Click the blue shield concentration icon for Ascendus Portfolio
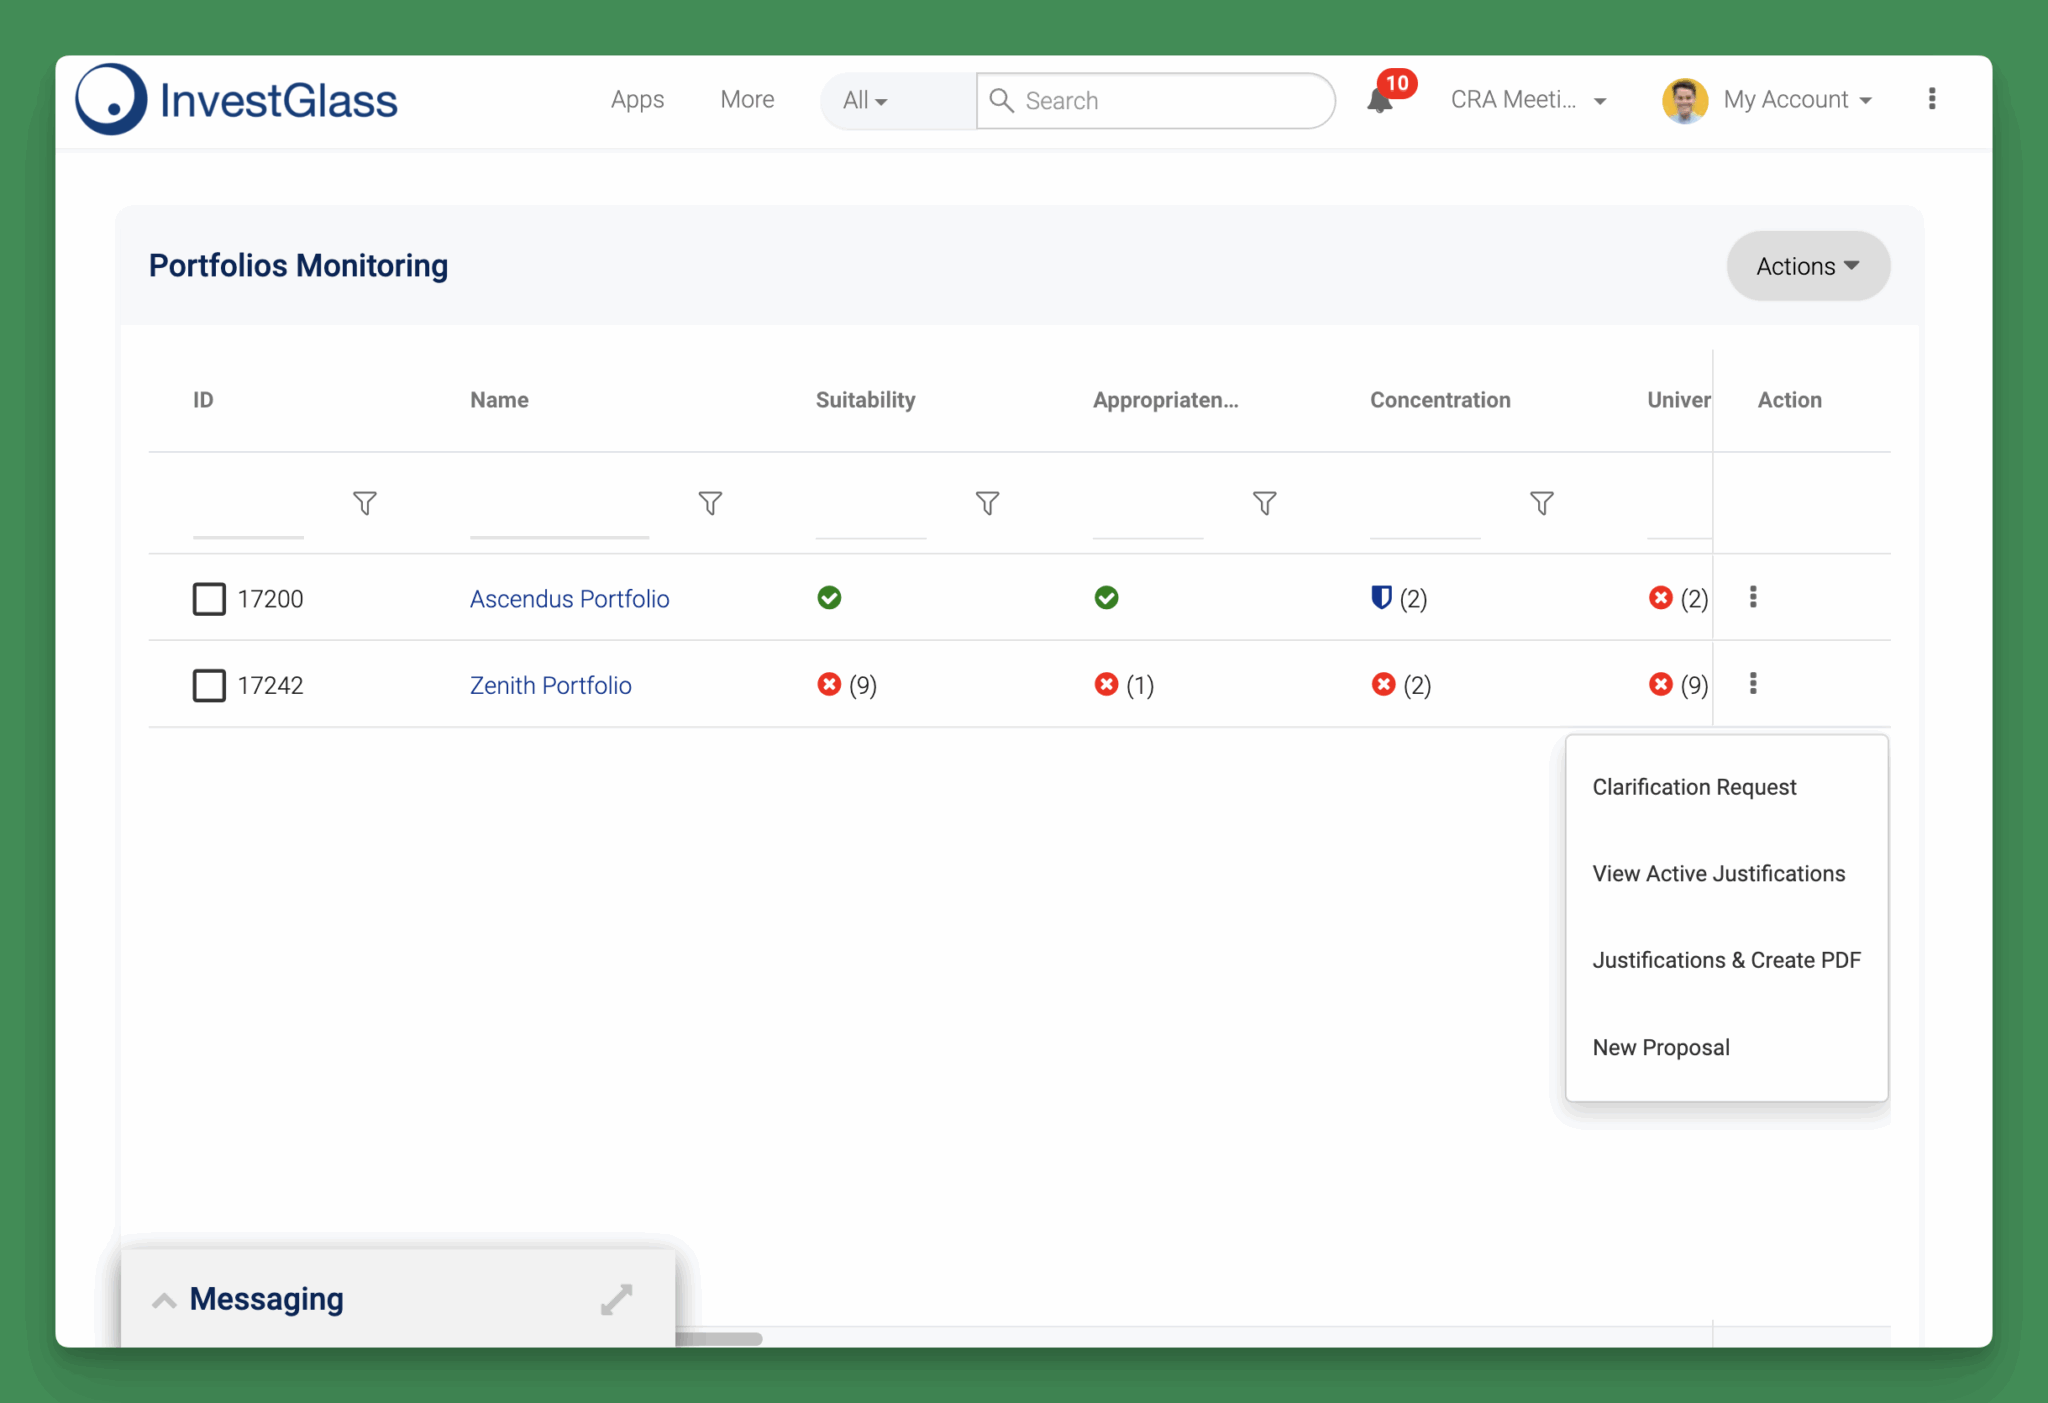 tap(1381, 598)
